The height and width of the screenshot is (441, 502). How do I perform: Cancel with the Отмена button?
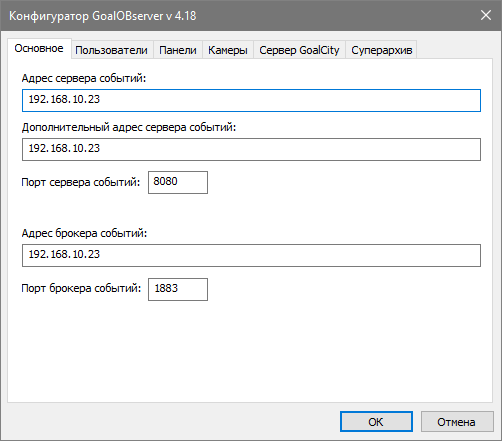click(457, 422)
